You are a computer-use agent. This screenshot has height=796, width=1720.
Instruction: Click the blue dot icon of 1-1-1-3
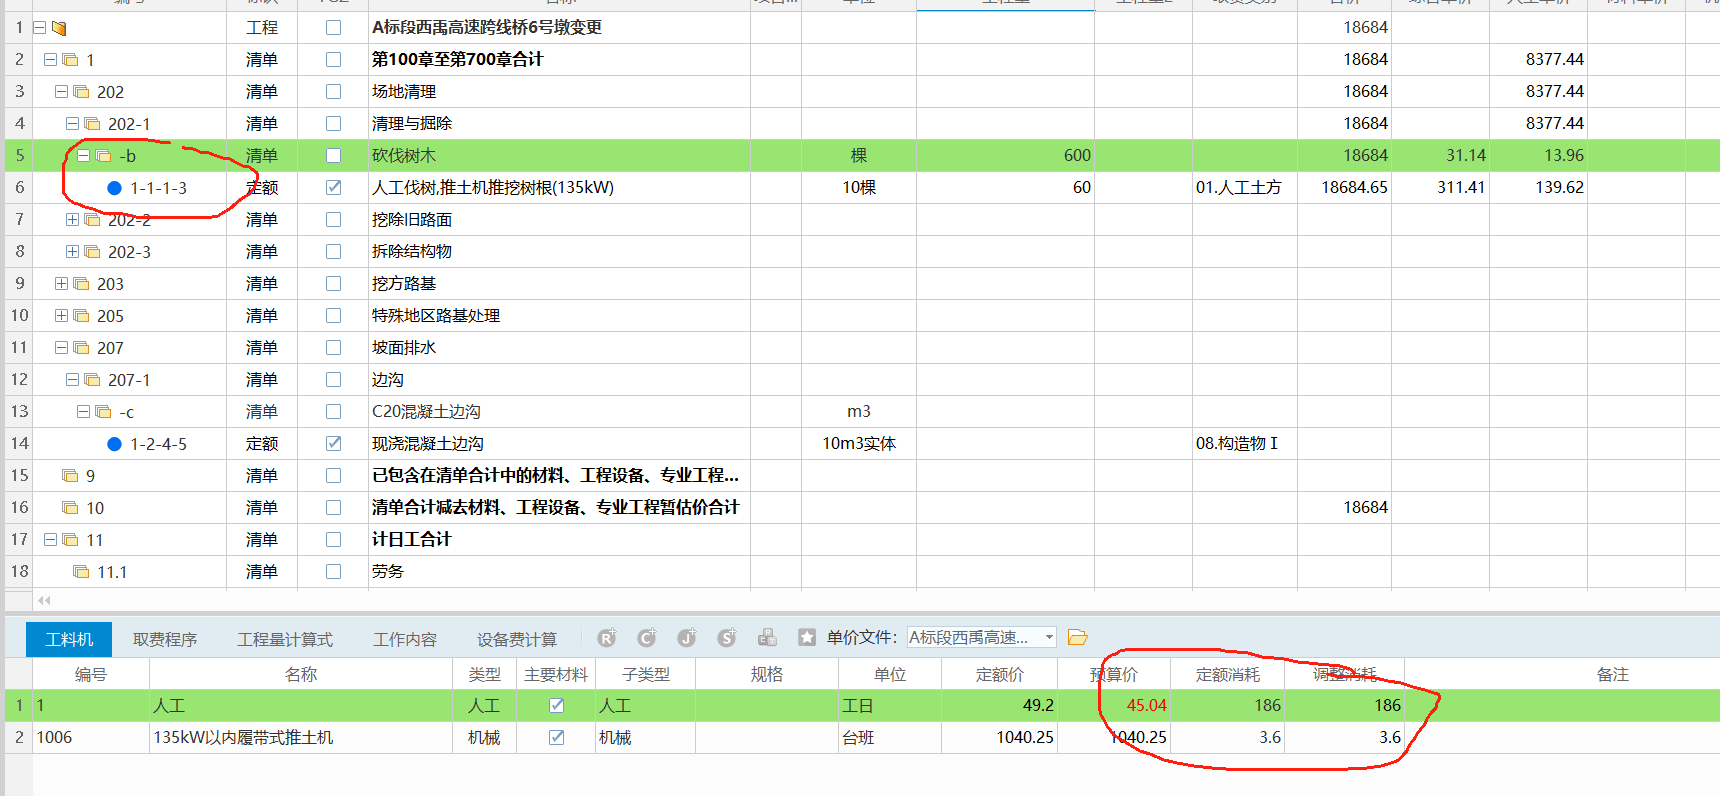(x=114, y=188)
